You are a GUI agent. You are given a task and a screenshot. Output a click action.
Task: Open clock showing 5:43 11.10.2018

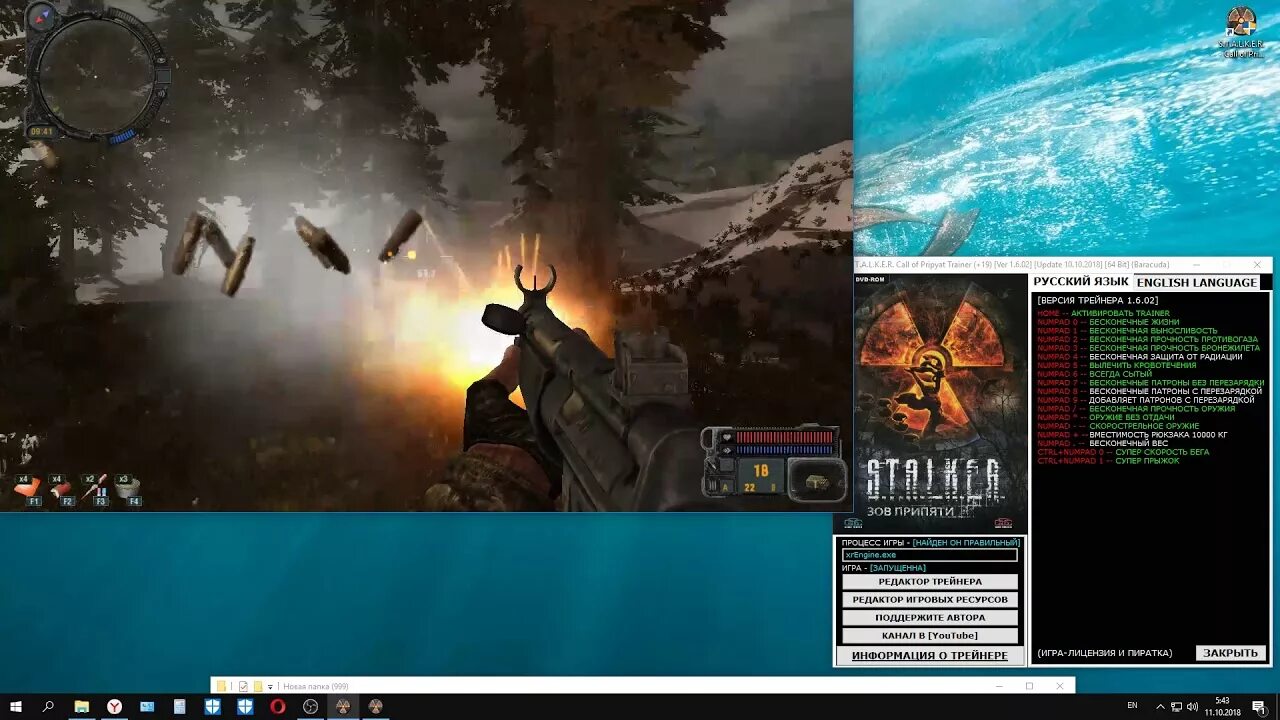pos(1222,706)
